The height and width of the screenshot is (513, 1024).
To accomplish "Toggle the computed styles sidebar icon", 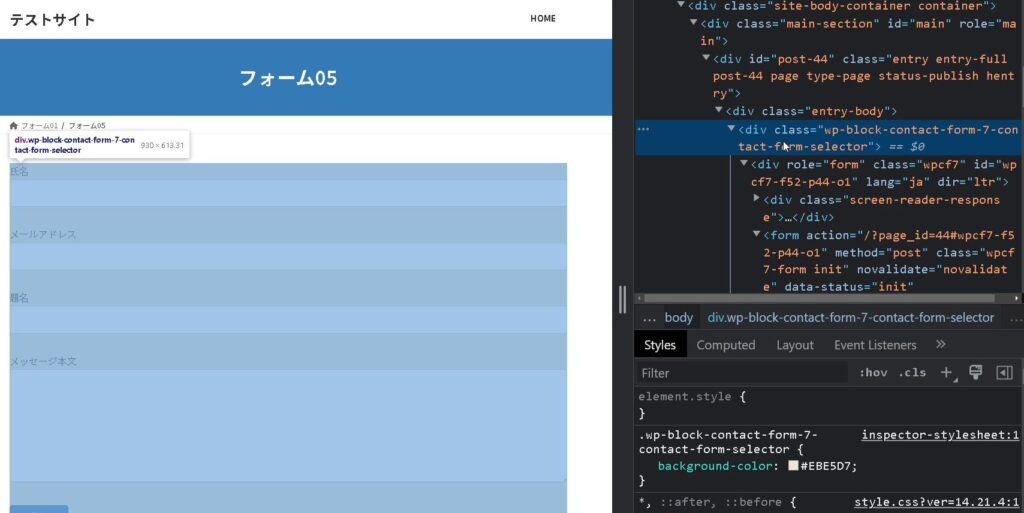I will coord(1004,372).
